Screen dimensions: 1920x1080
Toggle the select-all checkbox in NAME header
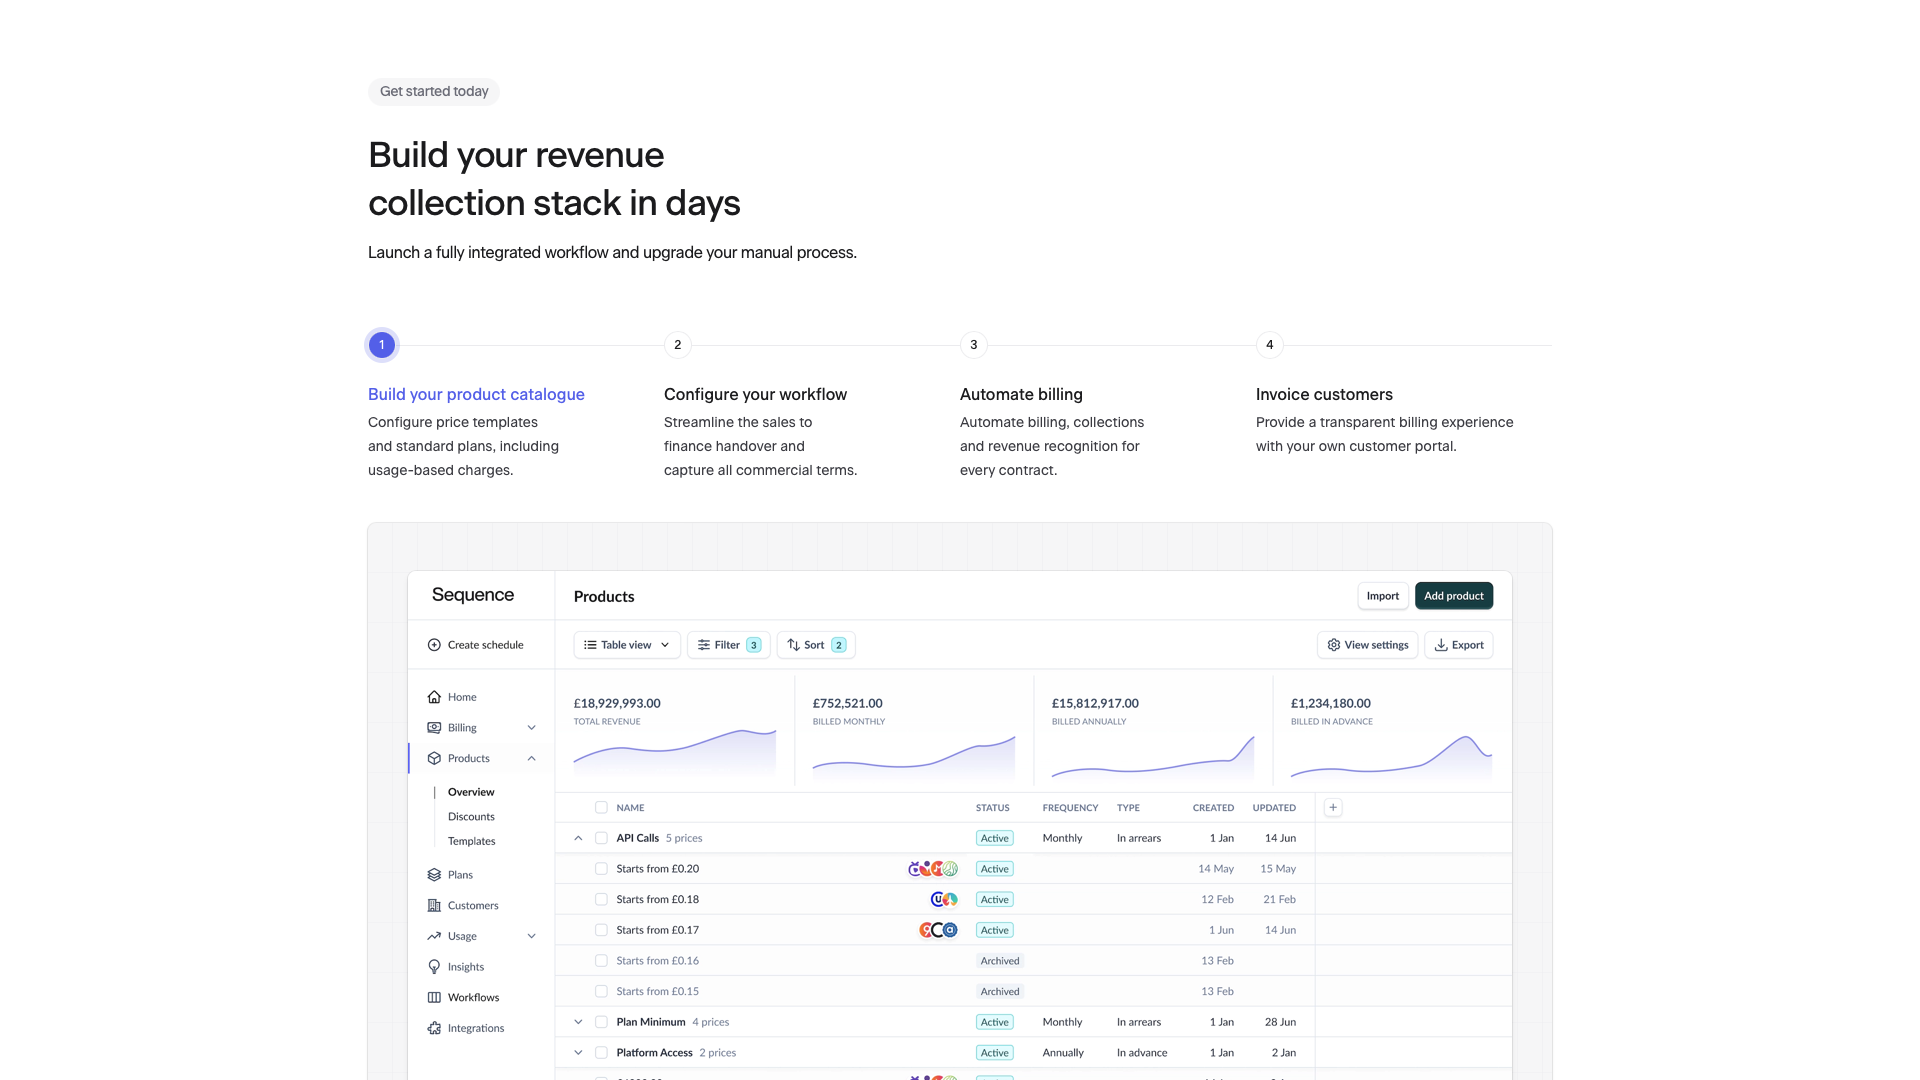[601, 807]
